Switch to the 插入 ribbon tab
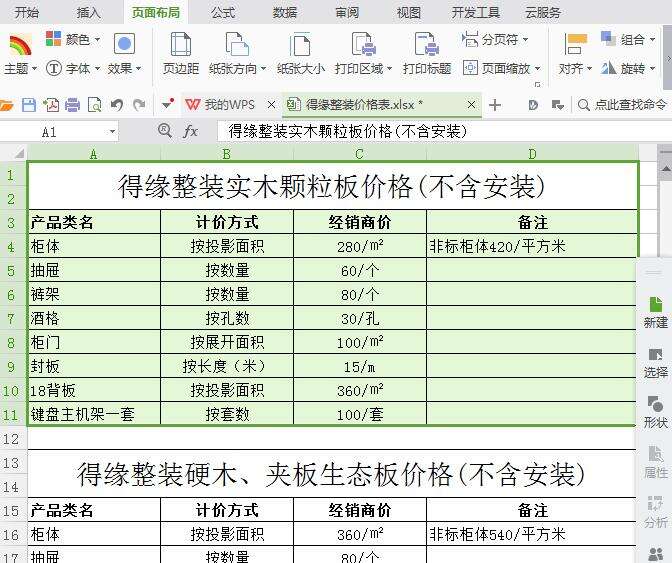 click(x=88, y=12)
